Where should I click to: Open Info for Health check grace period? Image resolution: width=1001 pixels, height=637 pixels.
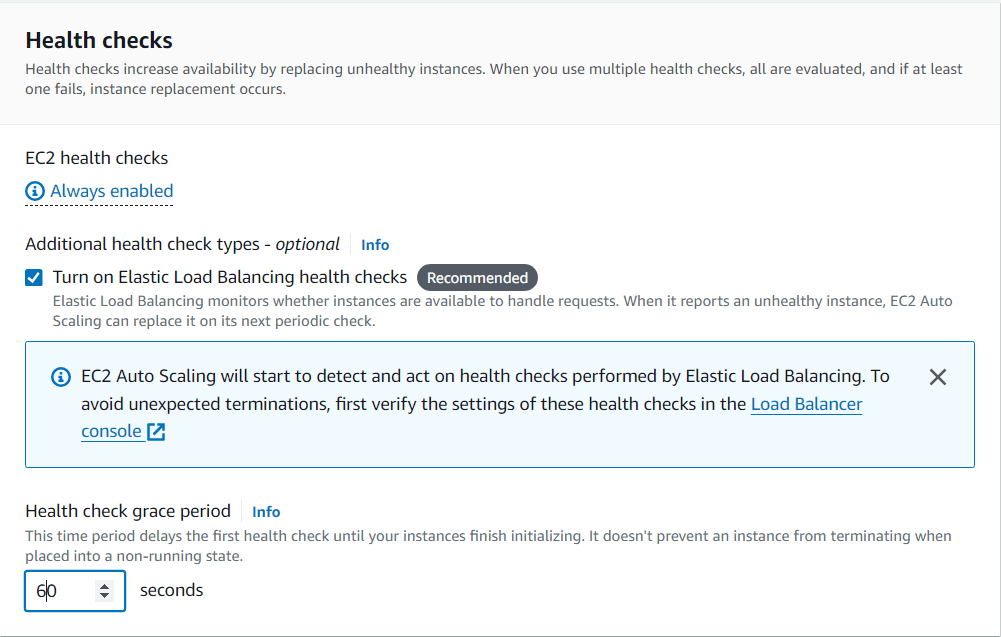(266, 511)
